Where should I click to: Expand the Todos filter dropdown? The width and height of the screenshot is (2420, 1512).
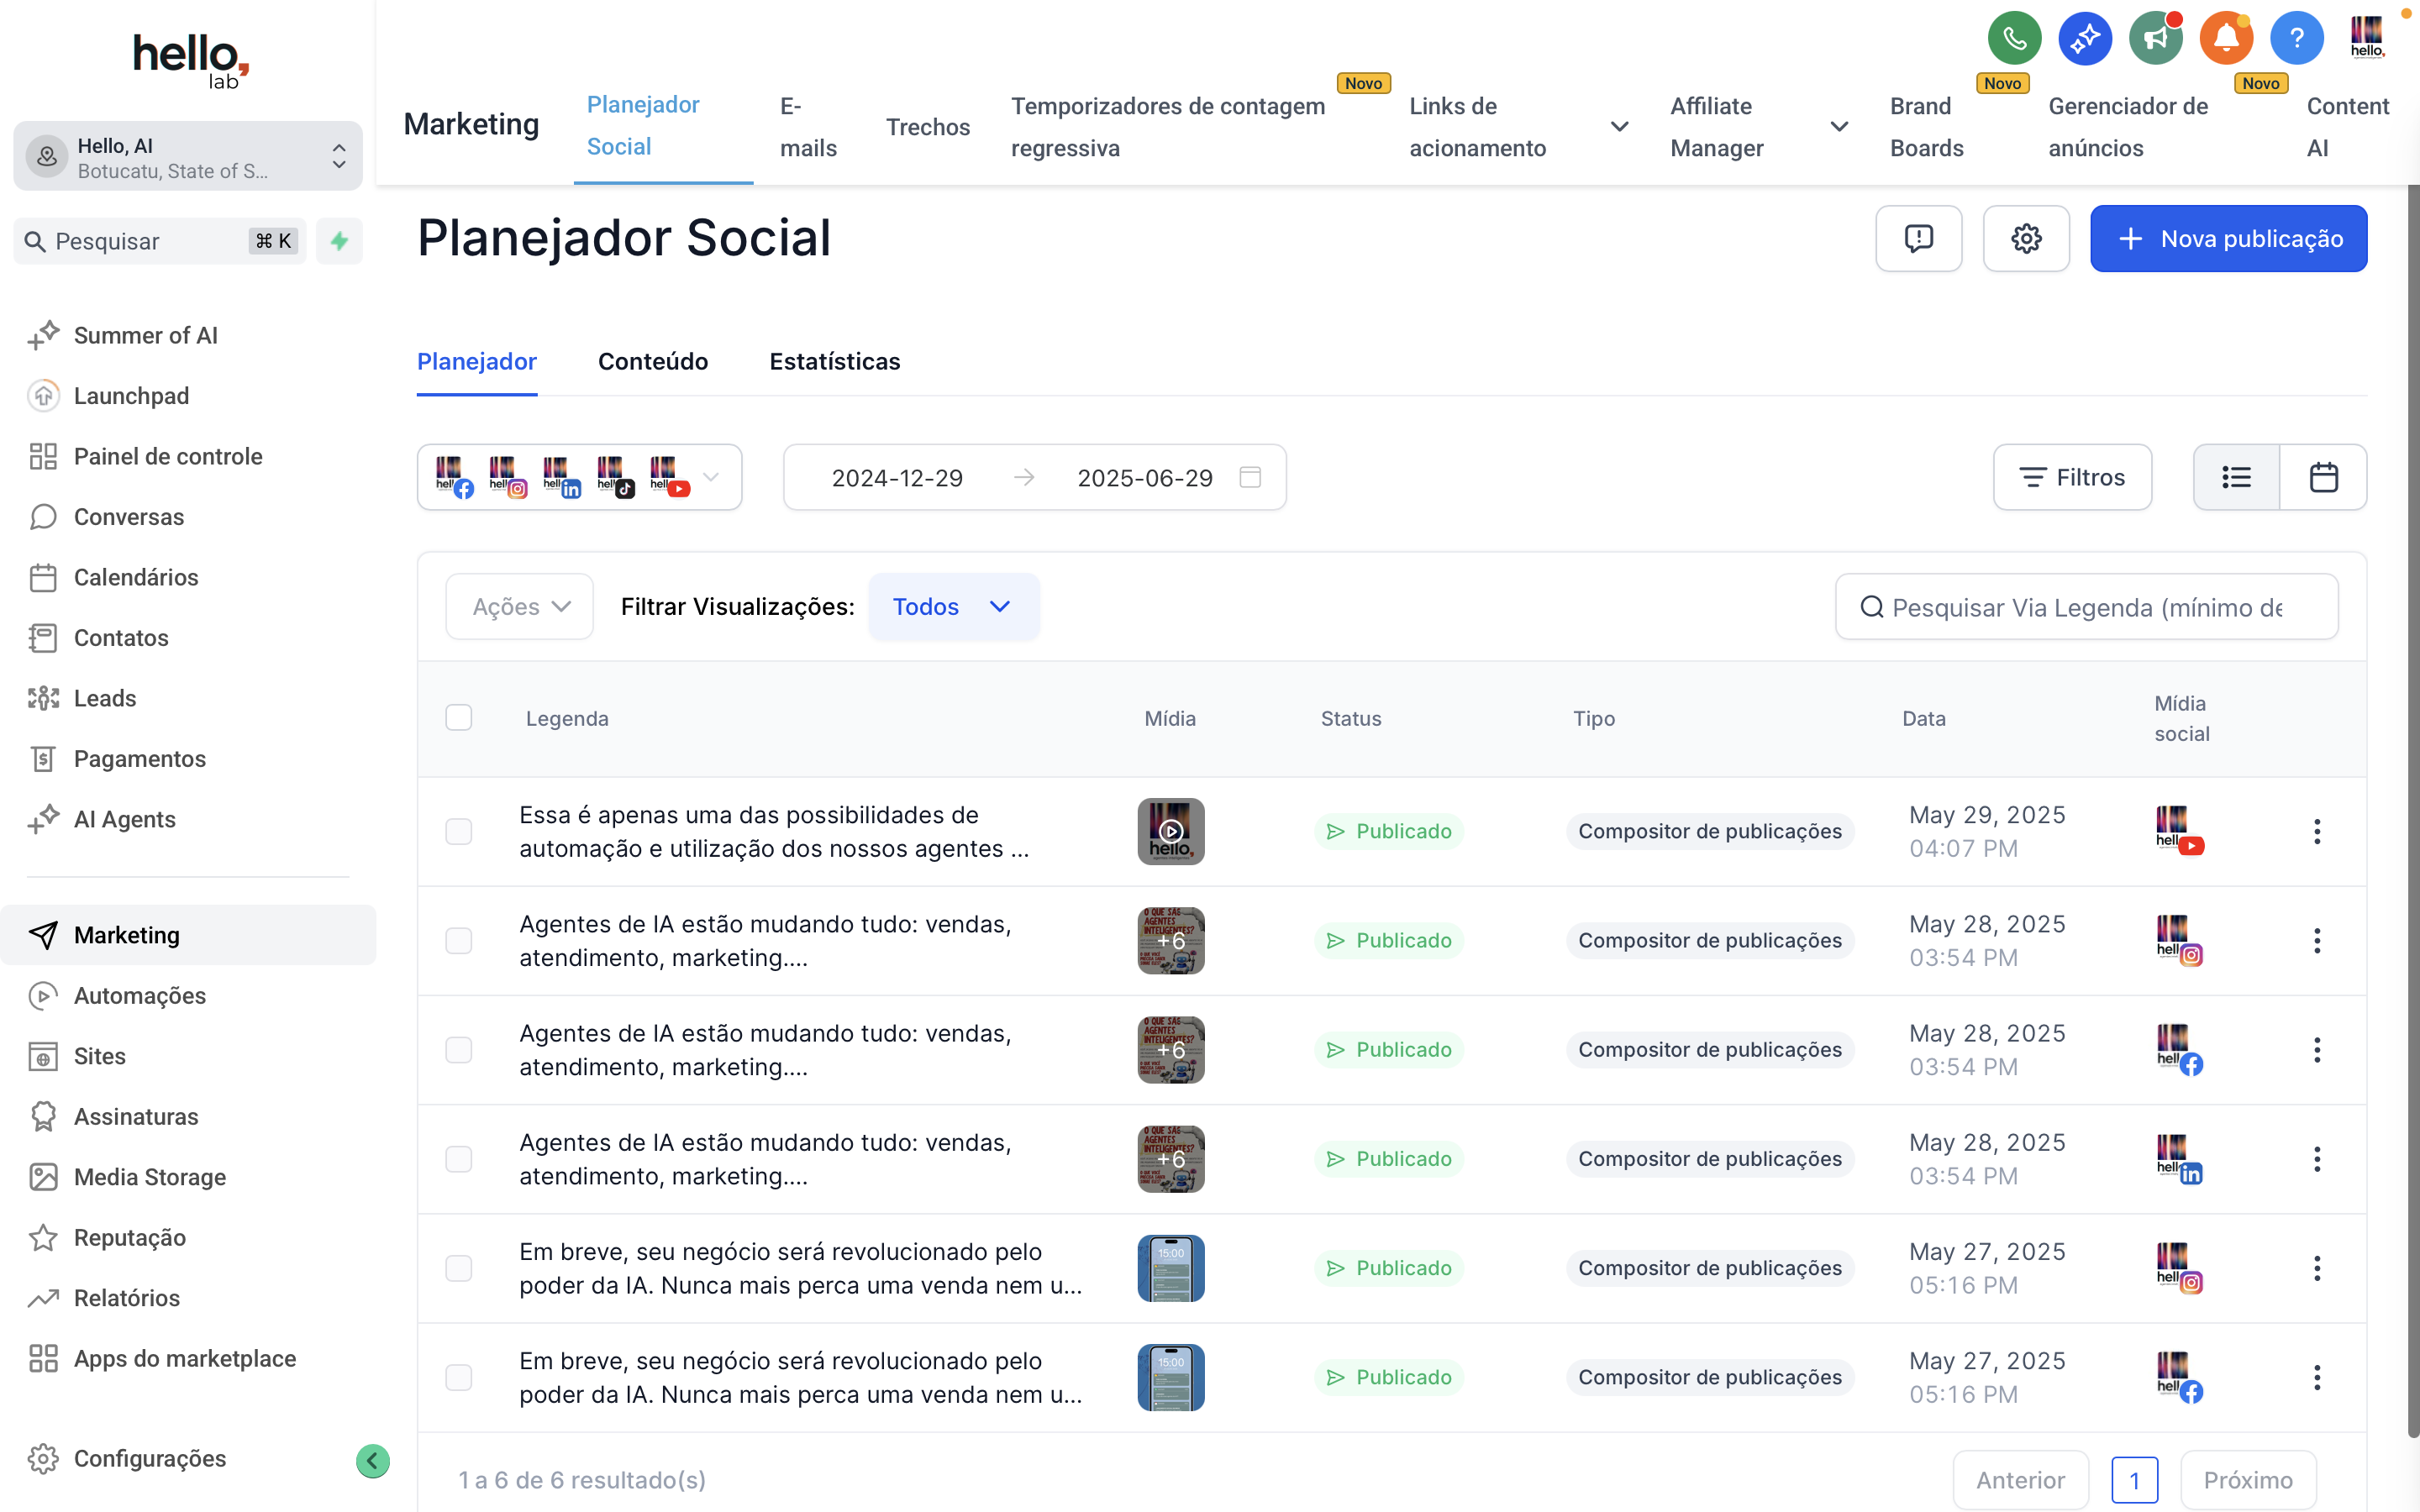click(x=953, y=606)
